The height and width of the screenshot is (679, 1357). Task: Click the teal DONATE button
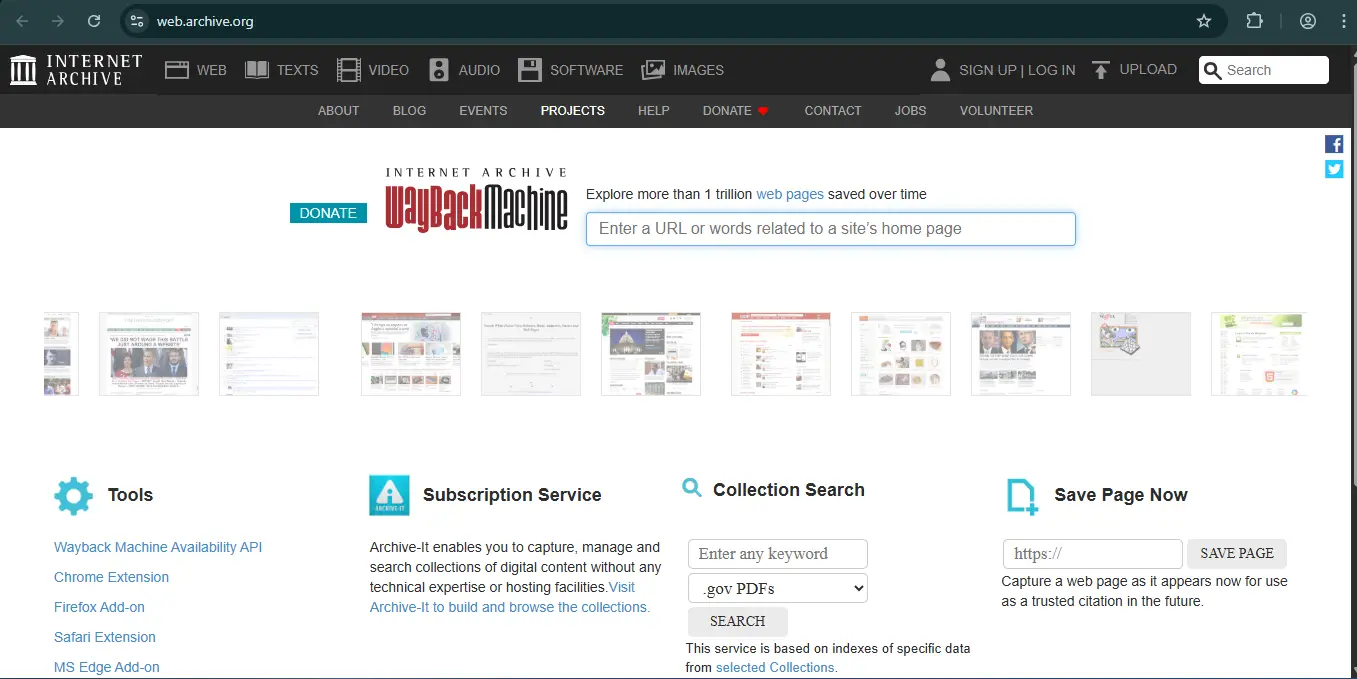[328, 213]
